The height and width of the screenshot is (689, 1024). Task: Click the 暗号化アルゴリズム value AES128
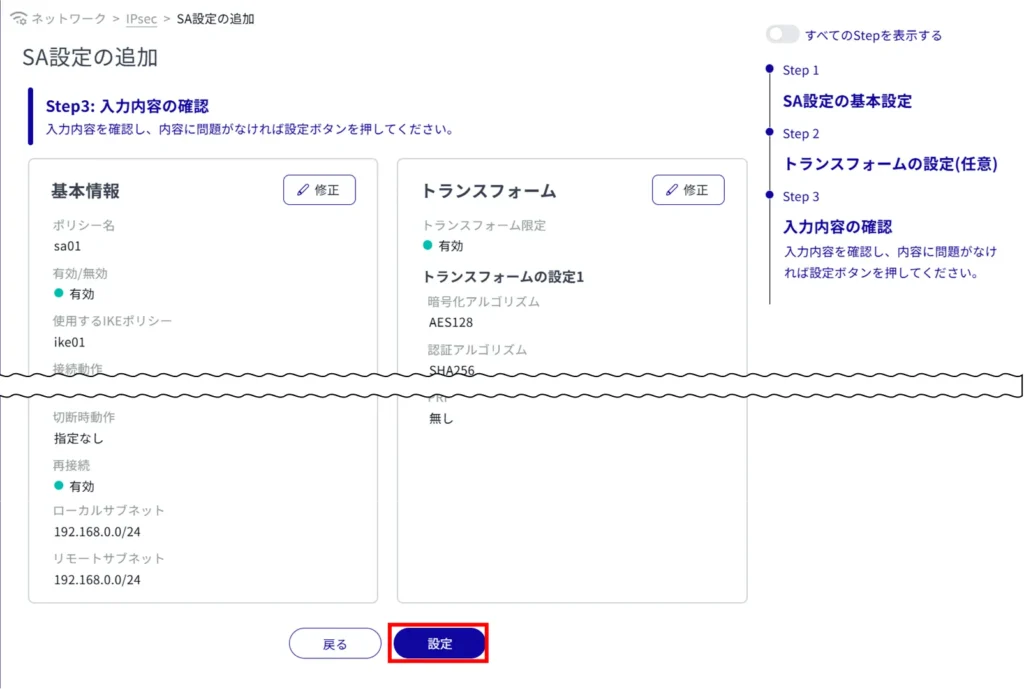pos(451,322)
